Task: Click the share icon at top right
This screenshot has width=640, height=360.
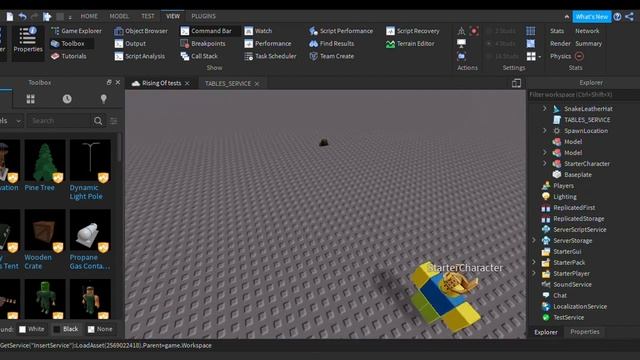Action: click(629, 16)
